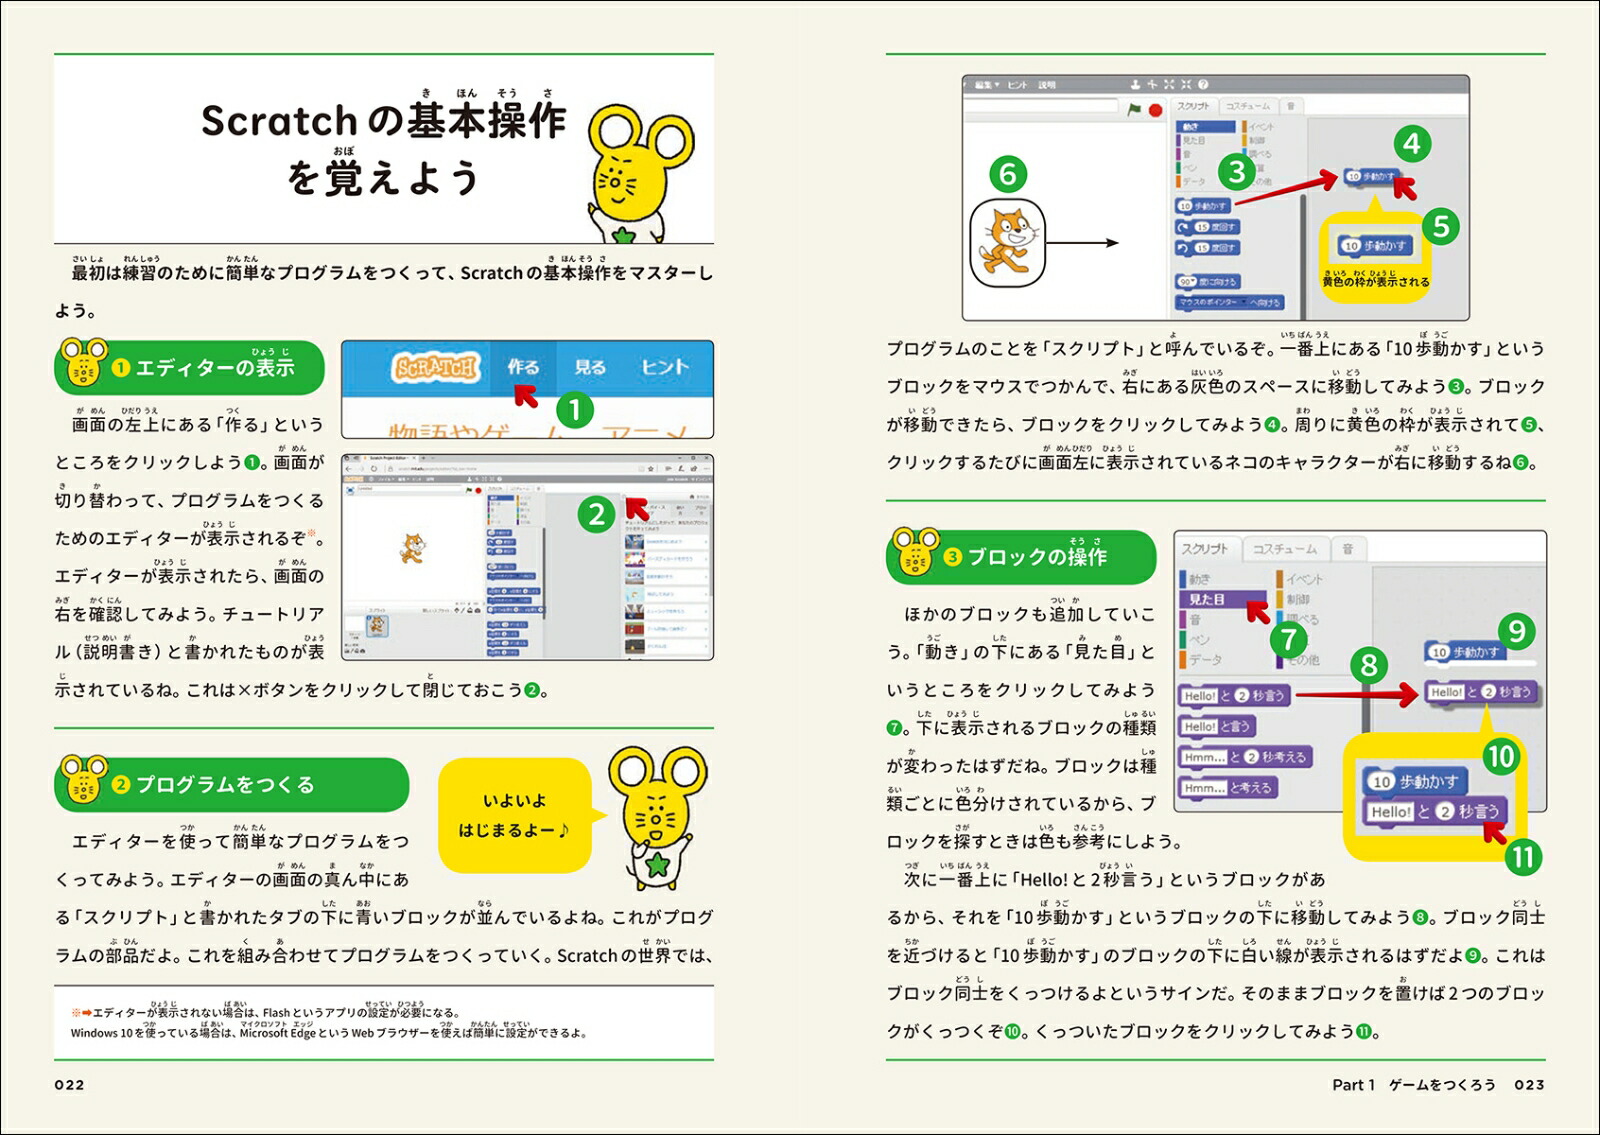Expand the second tutorial row via its arrow
This screenshot has height=1135, width=1600.
coord(706,559)
